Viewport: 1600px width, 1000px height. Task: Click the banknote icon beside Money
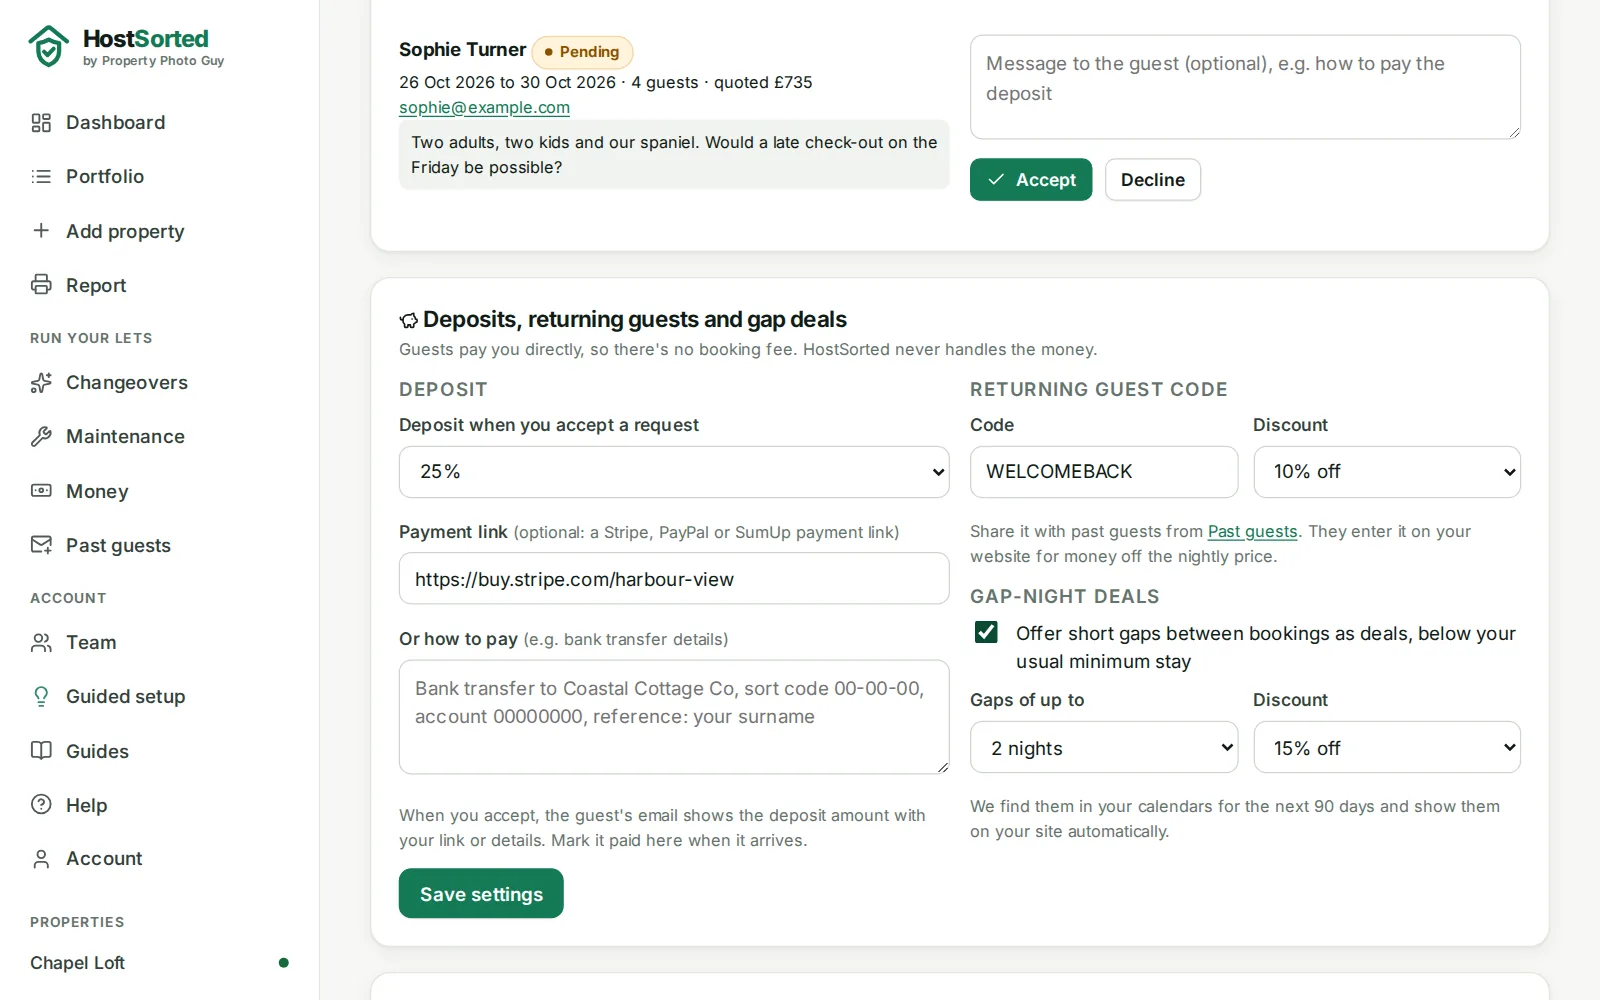point(41,491)
